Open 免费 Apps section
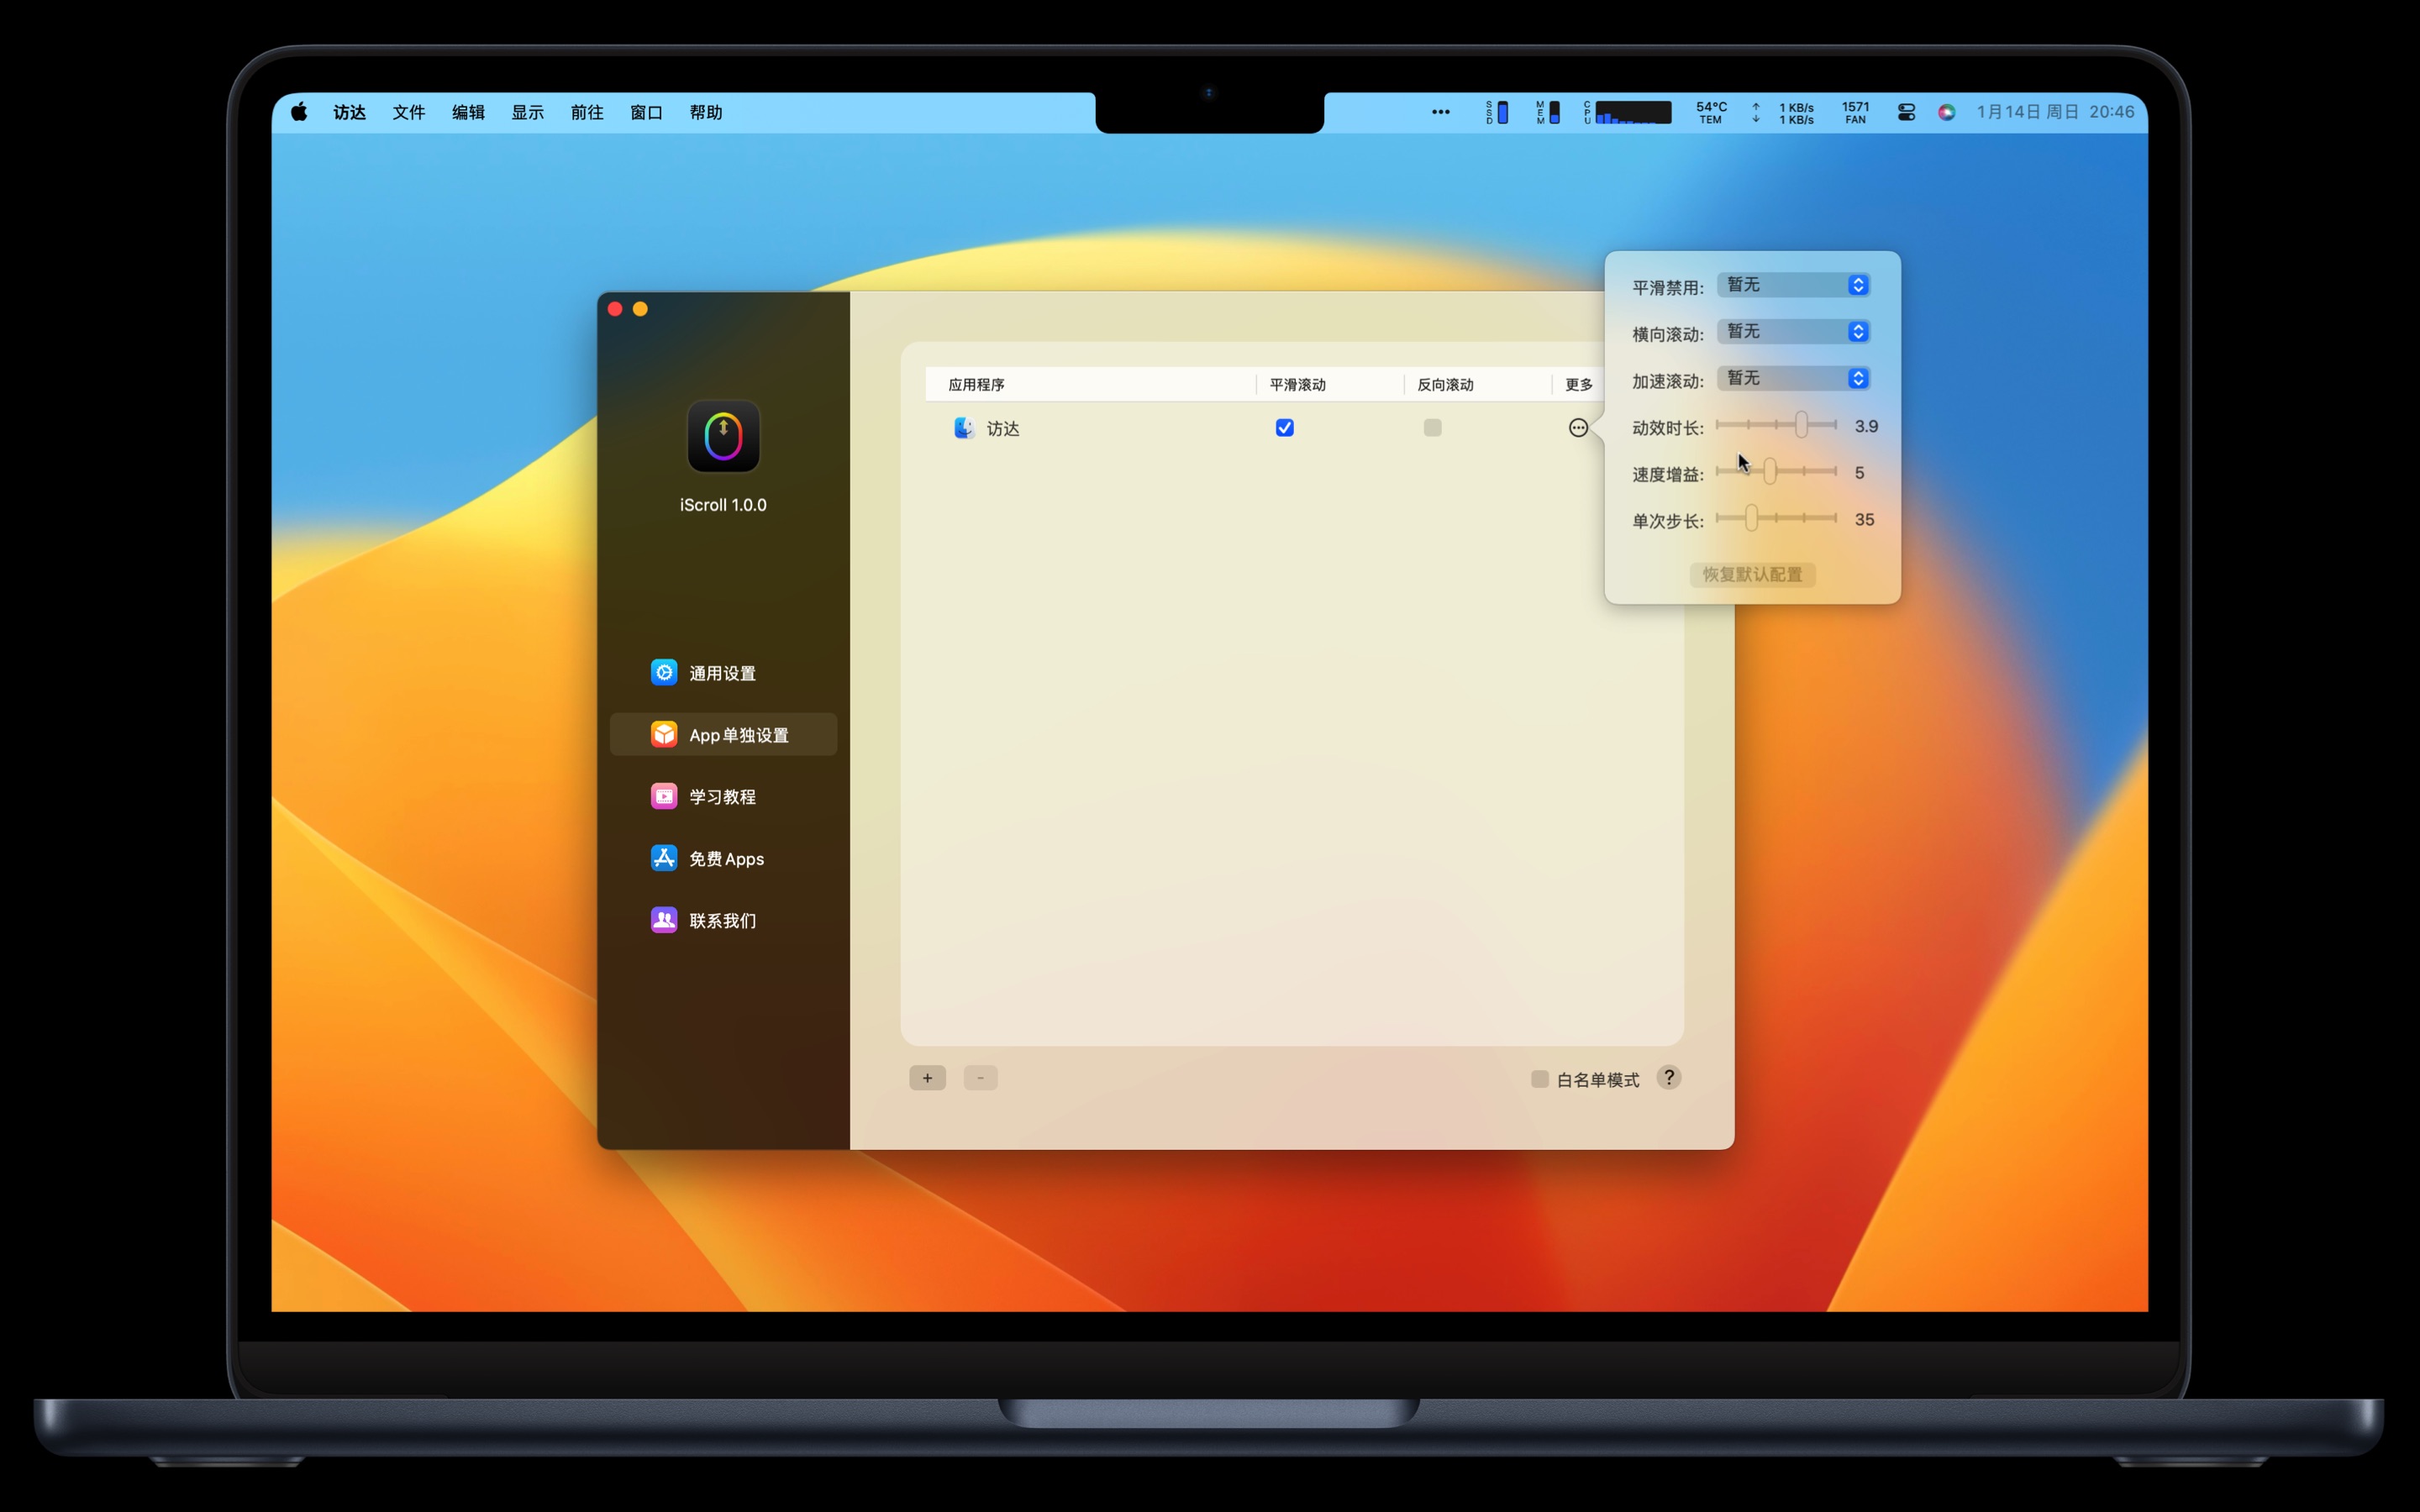2420x1512 pixels. click(724, 859)
